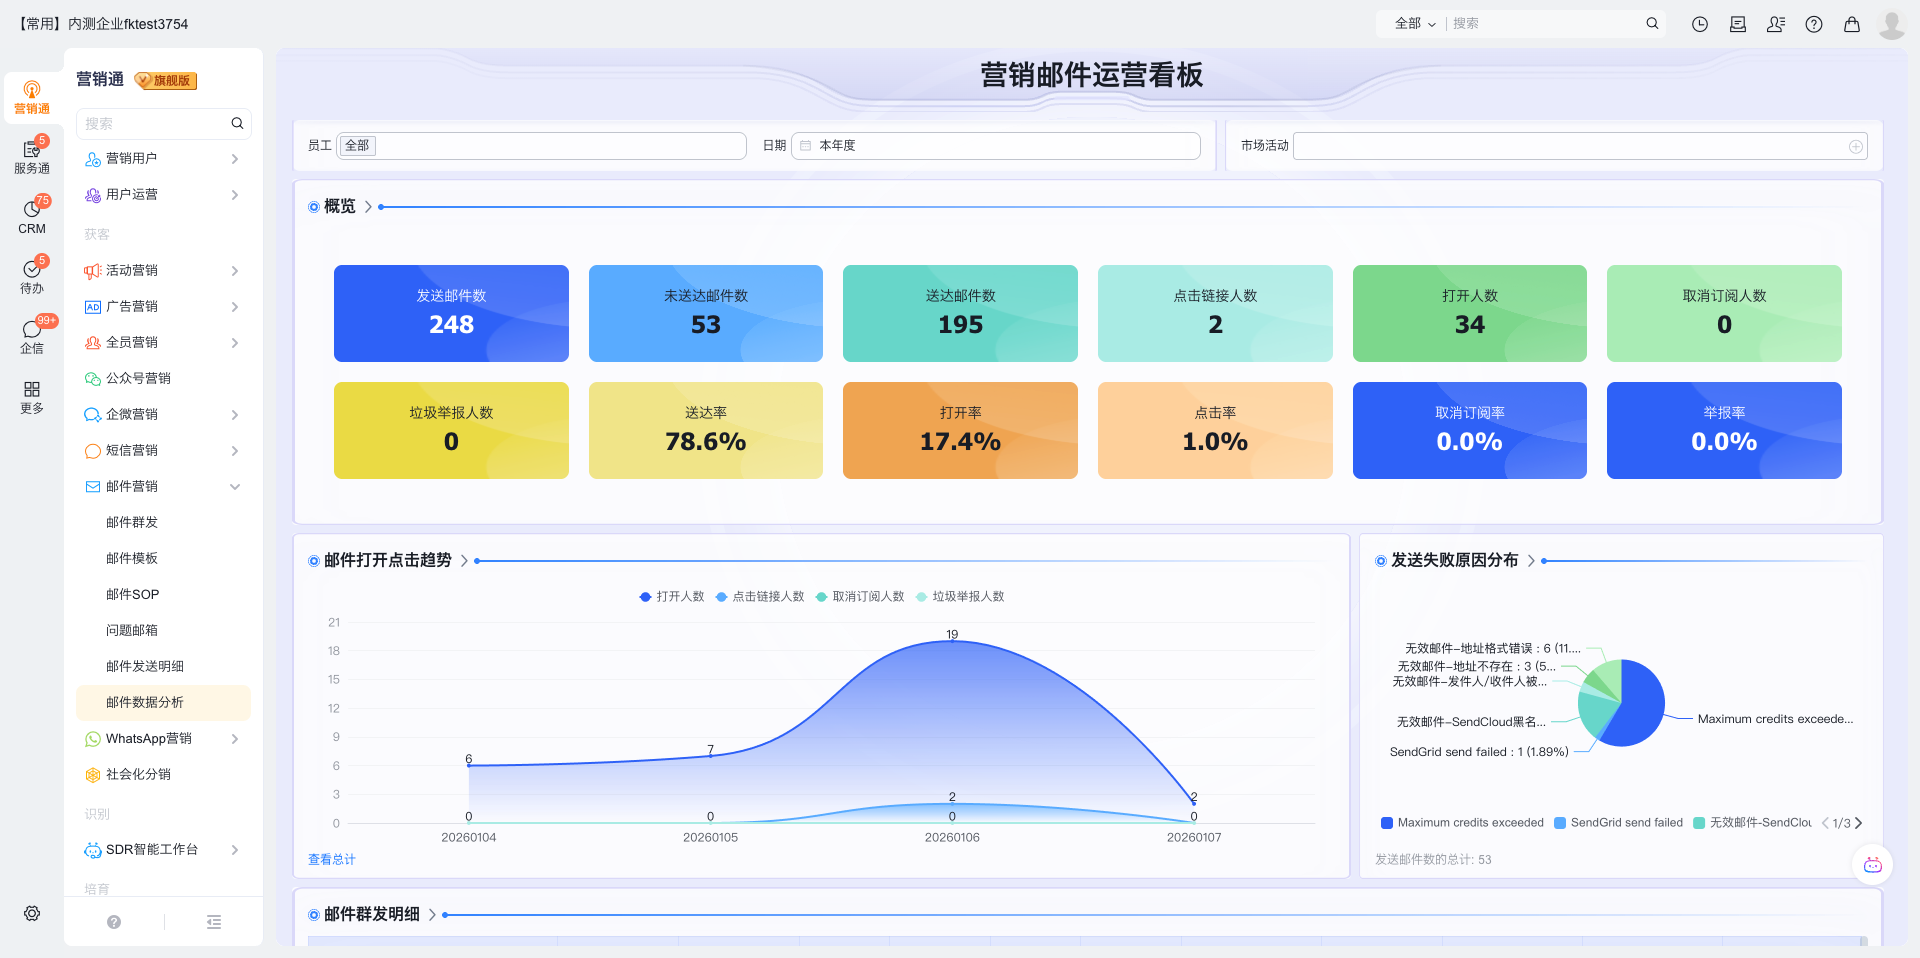Toggle 打开人数 series in chart legend
Image resolution: width=1920 pixels, height=958 pixels.
tap(672, 597)
